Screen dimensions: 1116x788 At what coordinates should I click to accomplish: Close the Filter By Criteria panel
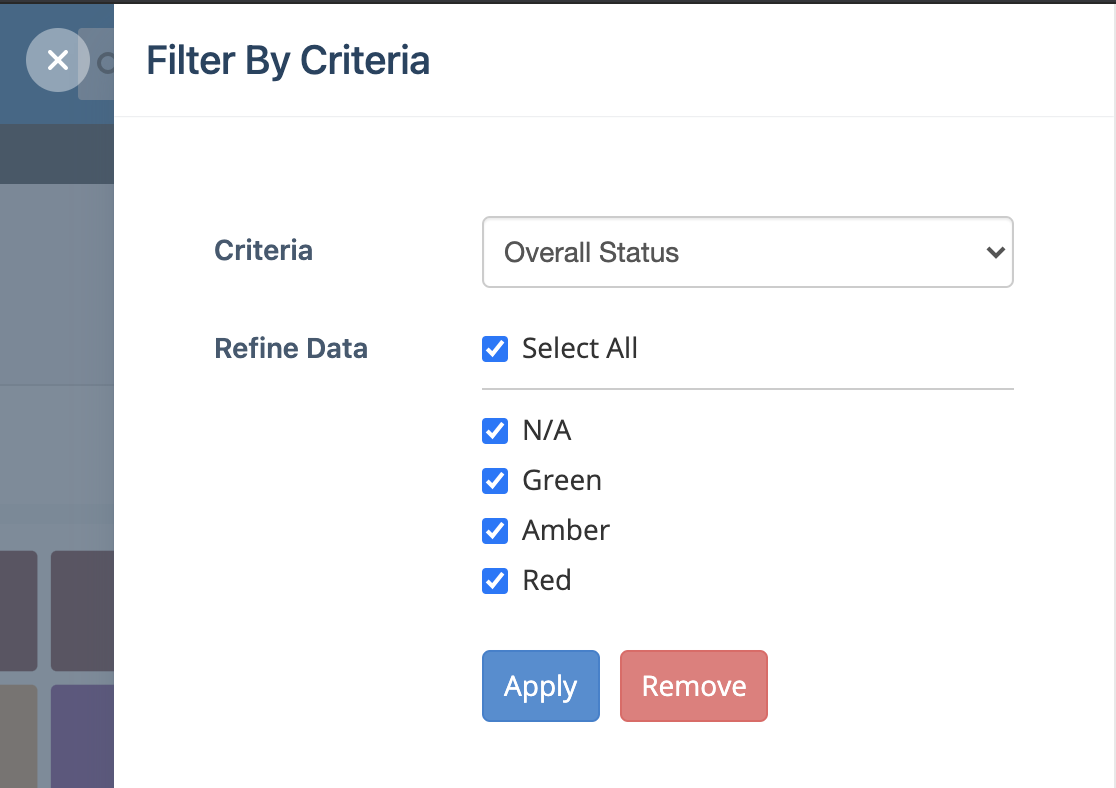pyautogui.click(x=58, y=60)
